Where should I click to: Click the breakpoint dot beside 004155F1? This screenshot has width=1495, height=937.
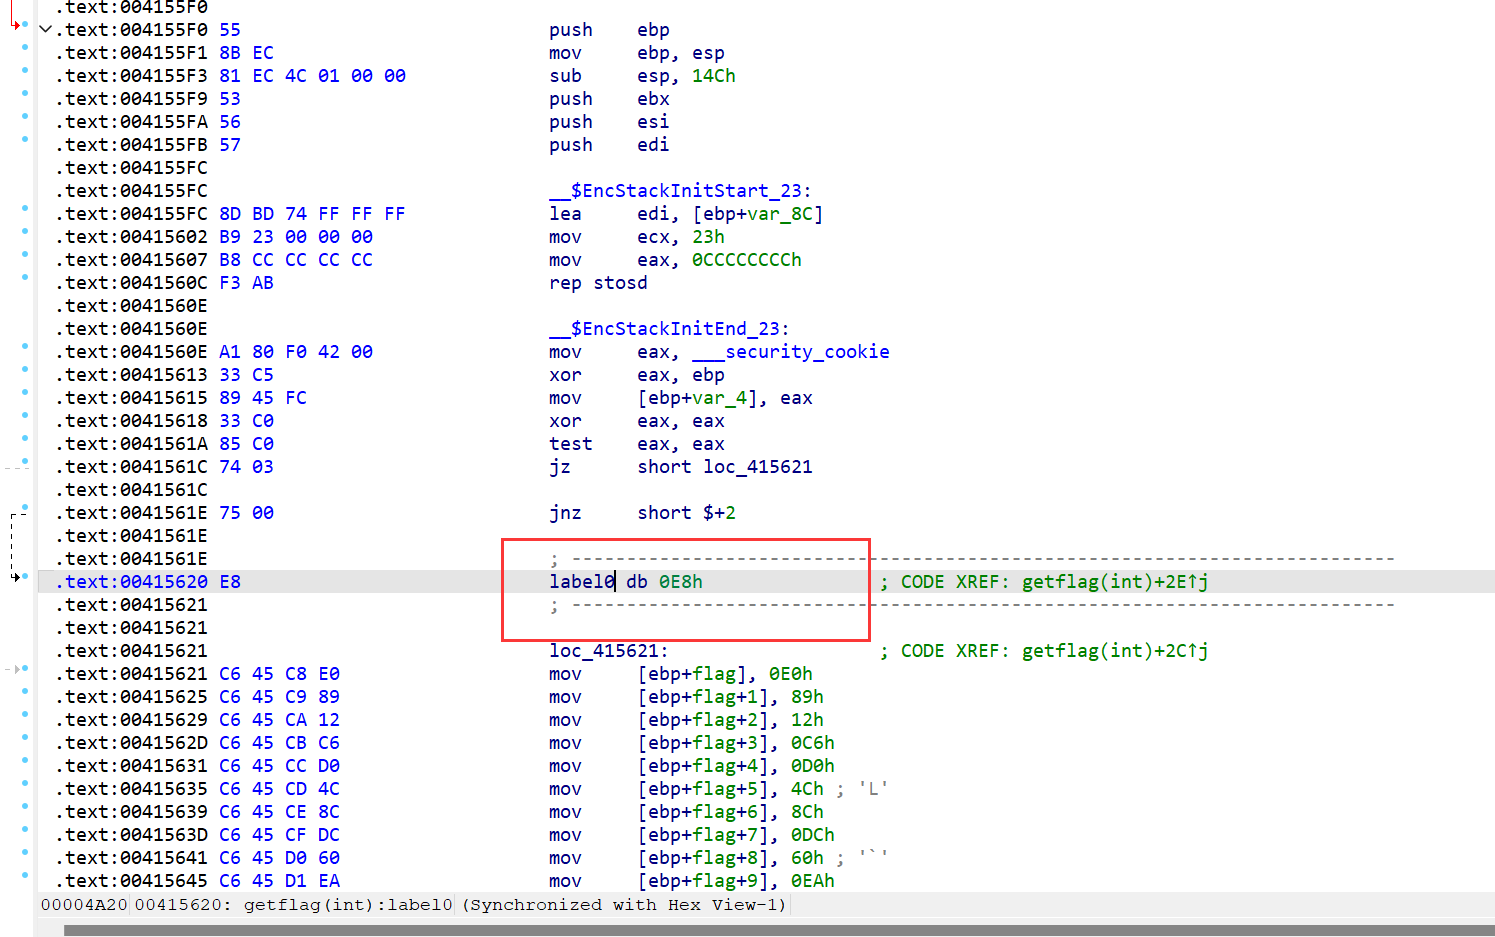pos(25,47)
